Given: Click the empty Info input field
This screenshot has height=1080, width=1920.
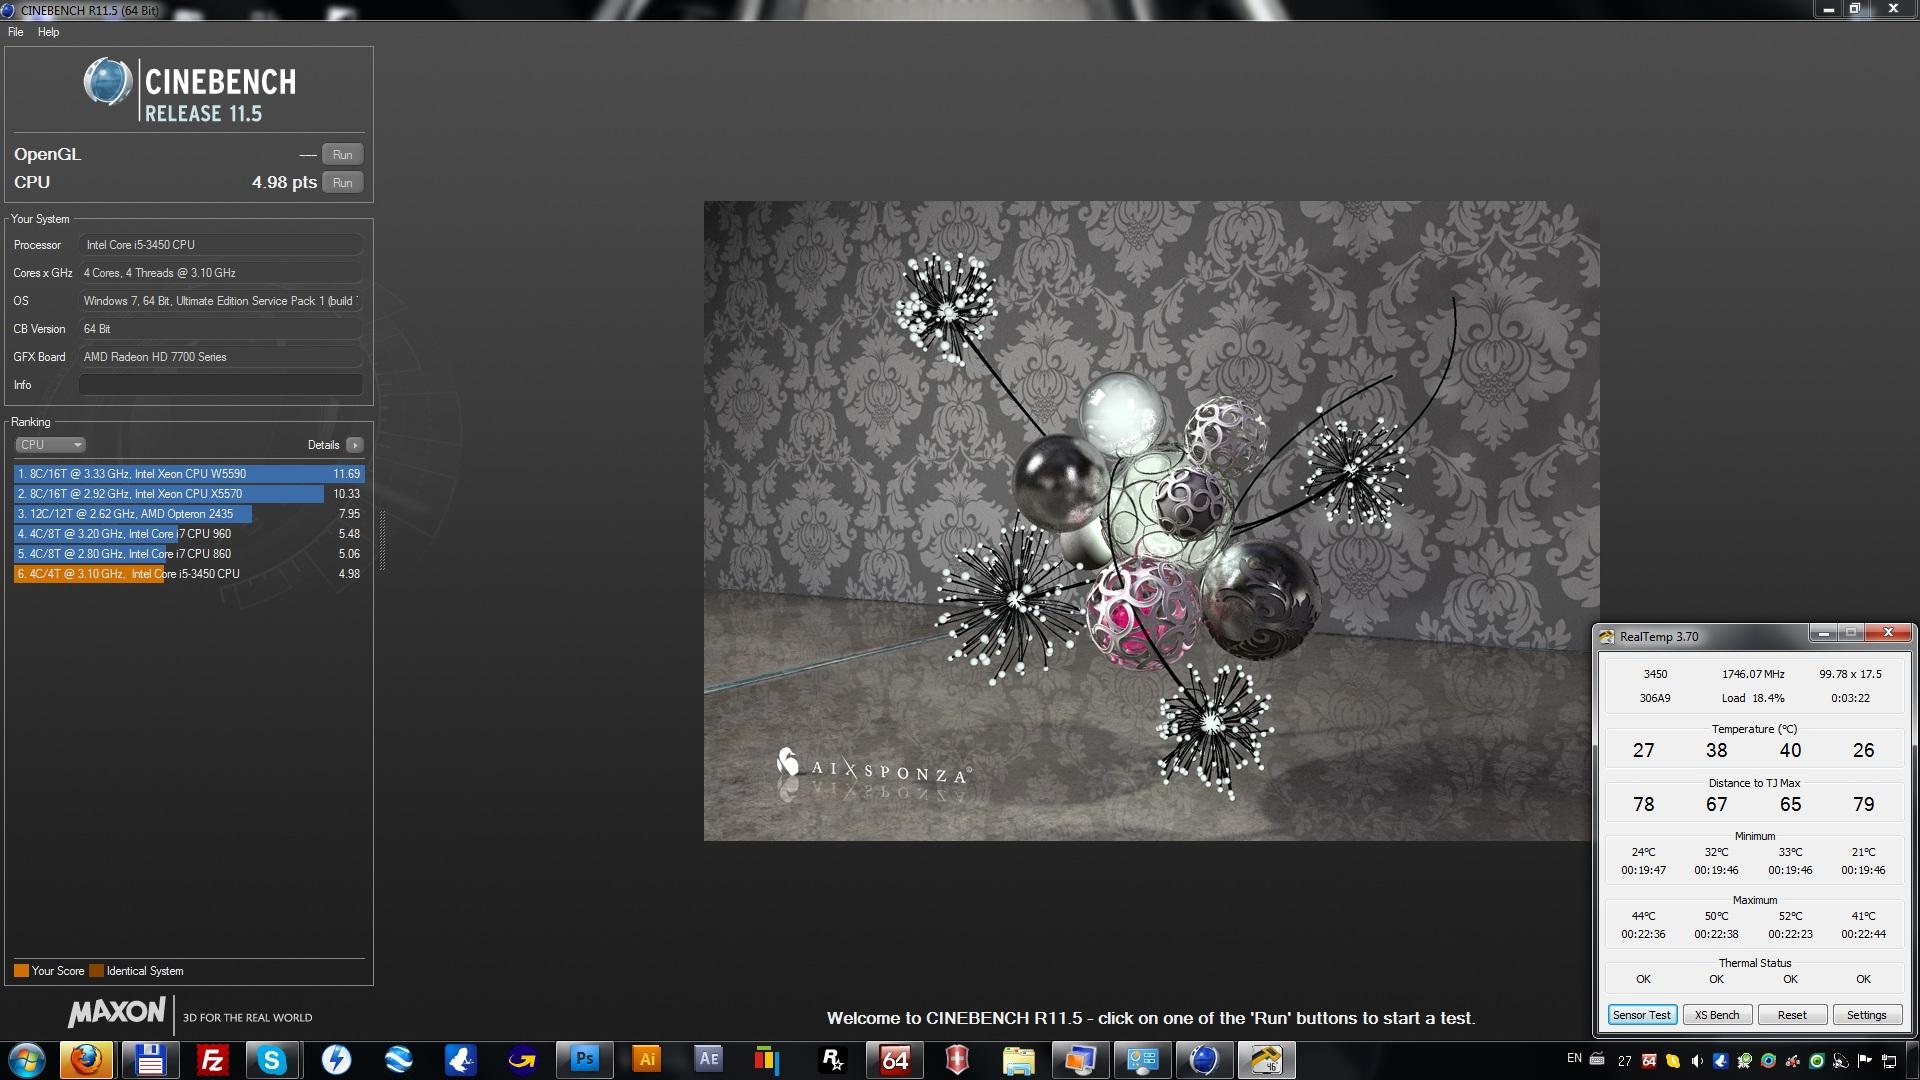Looking at the screenshot, I should tap(220, 385).
